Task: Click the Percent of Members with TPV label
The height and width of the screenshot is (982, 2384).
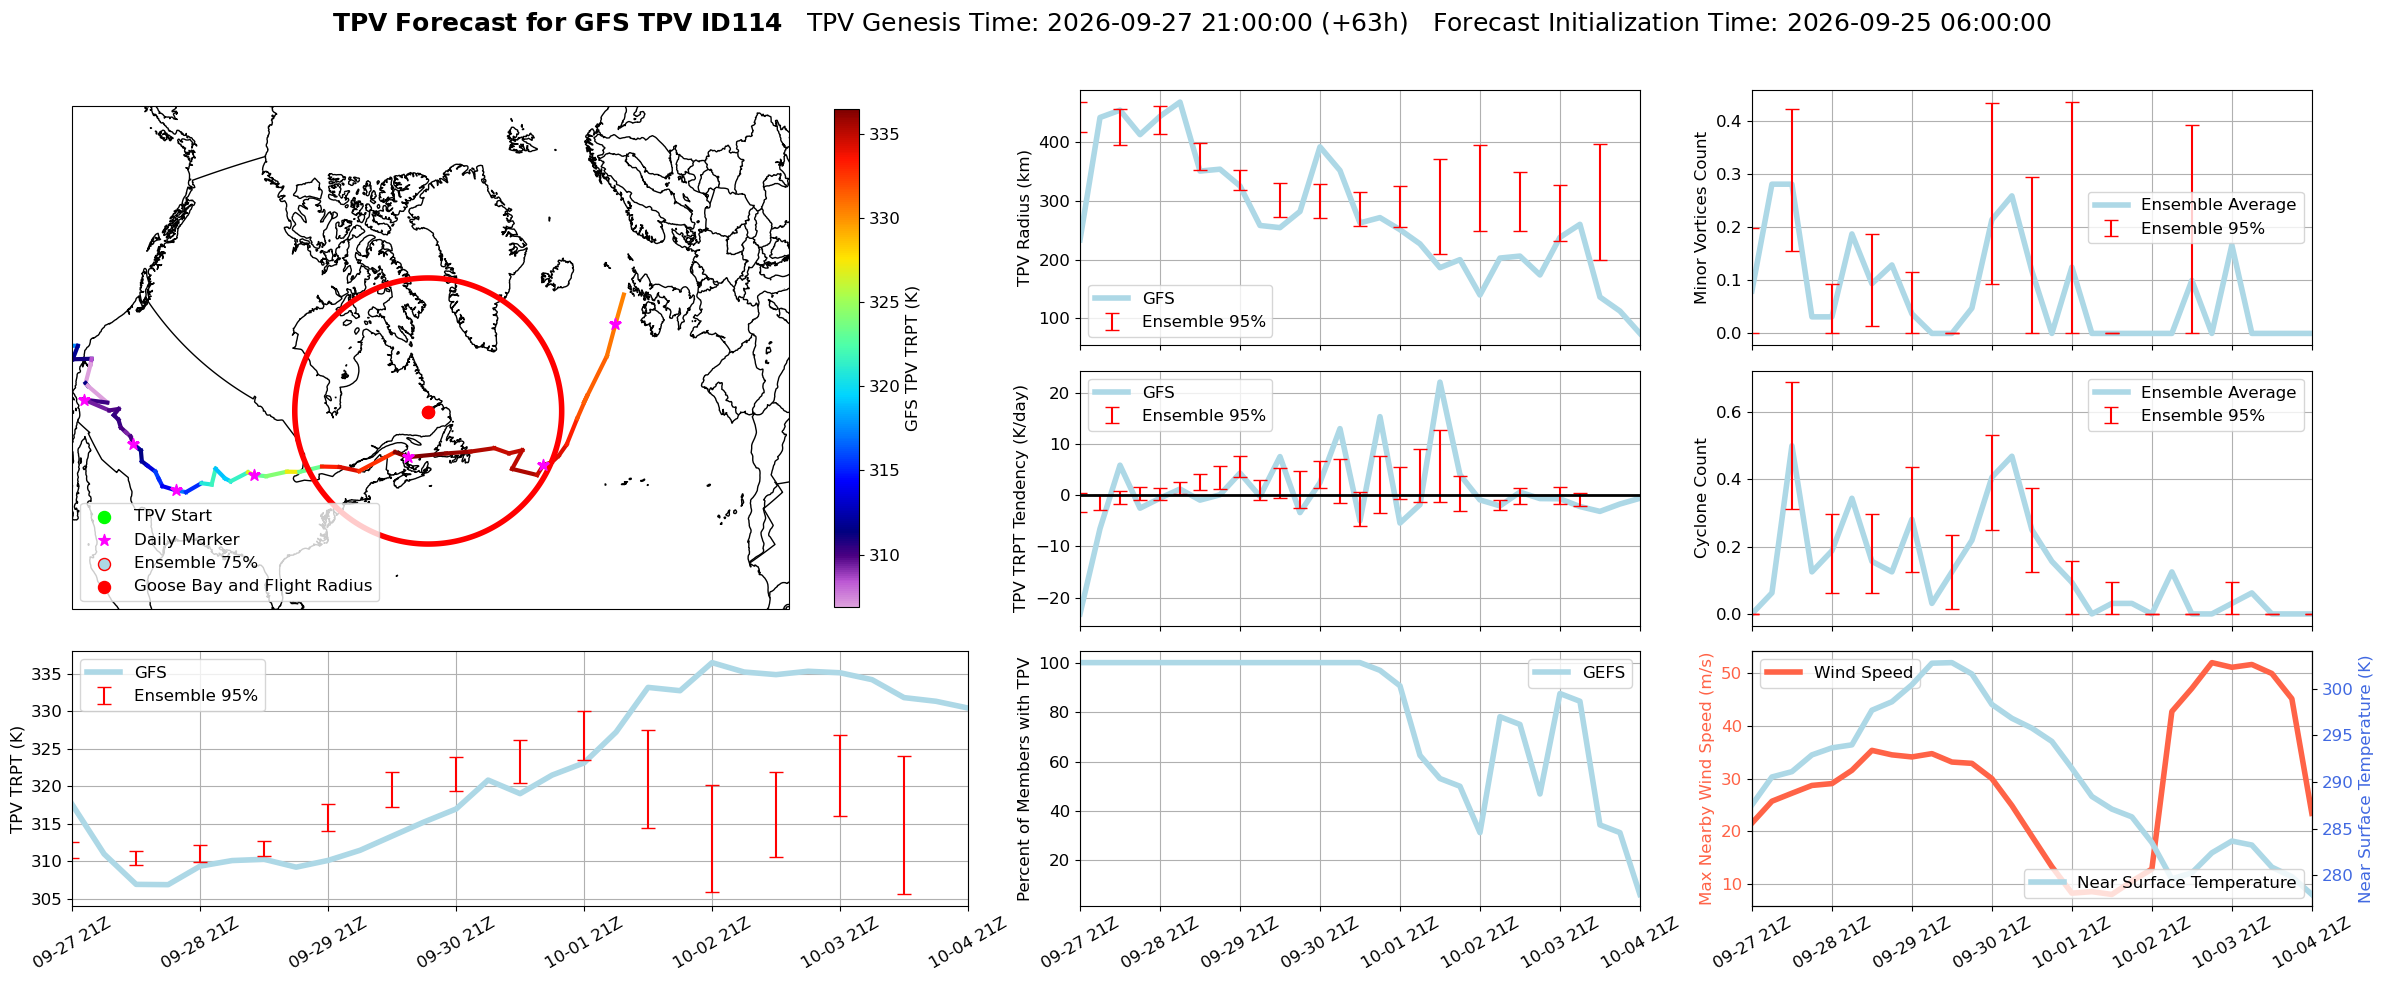Action: (x=1023, y=779)
